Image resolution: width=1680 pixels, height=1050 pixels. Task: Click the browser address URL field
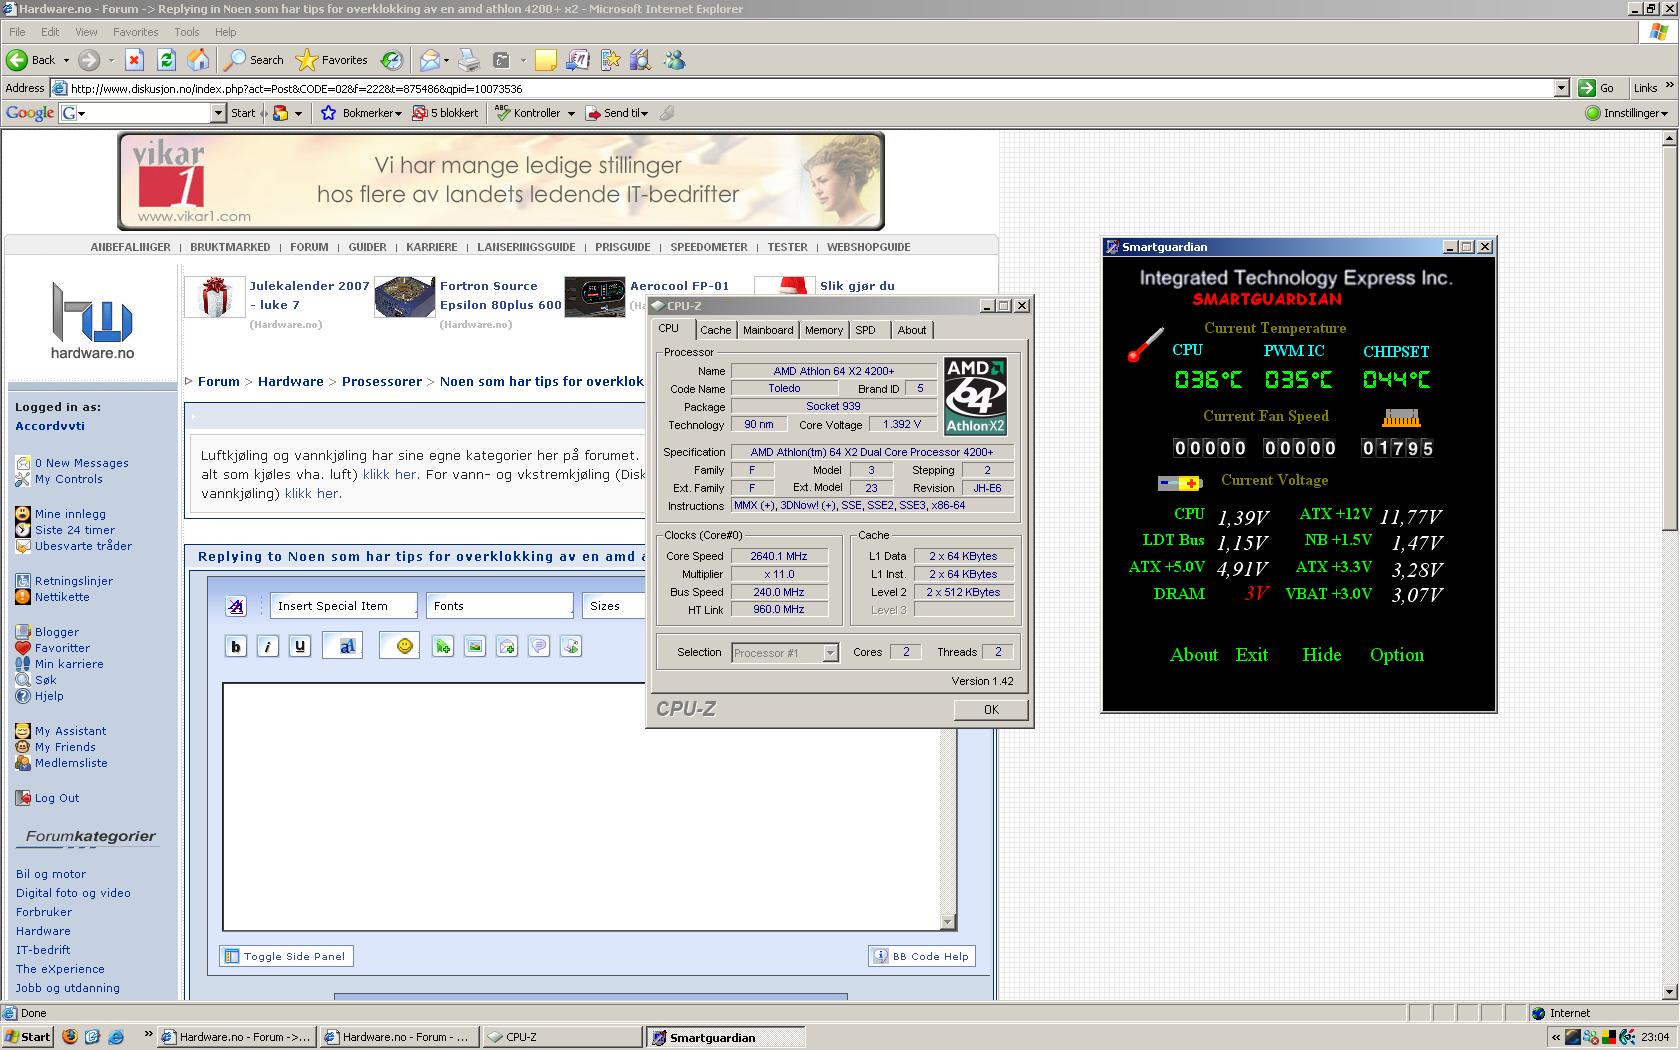810,88
